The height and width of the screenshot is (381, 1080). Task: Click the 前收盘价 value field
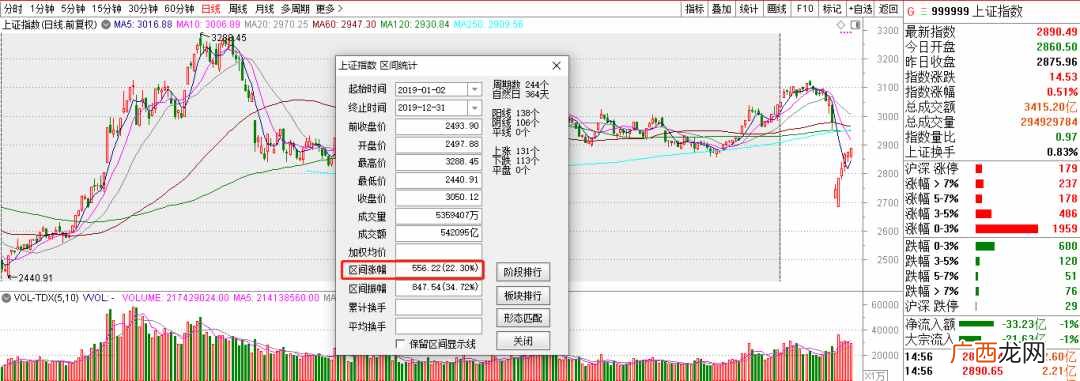438,127
